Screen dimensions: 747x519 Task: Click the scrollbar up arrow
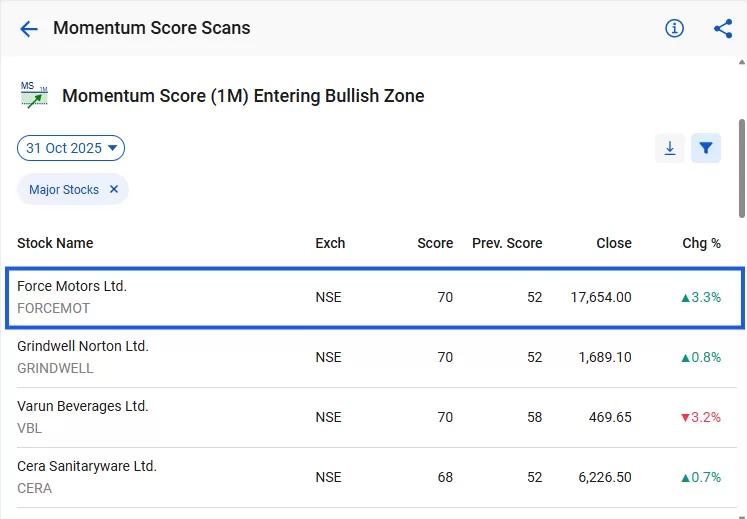[742, 62]
